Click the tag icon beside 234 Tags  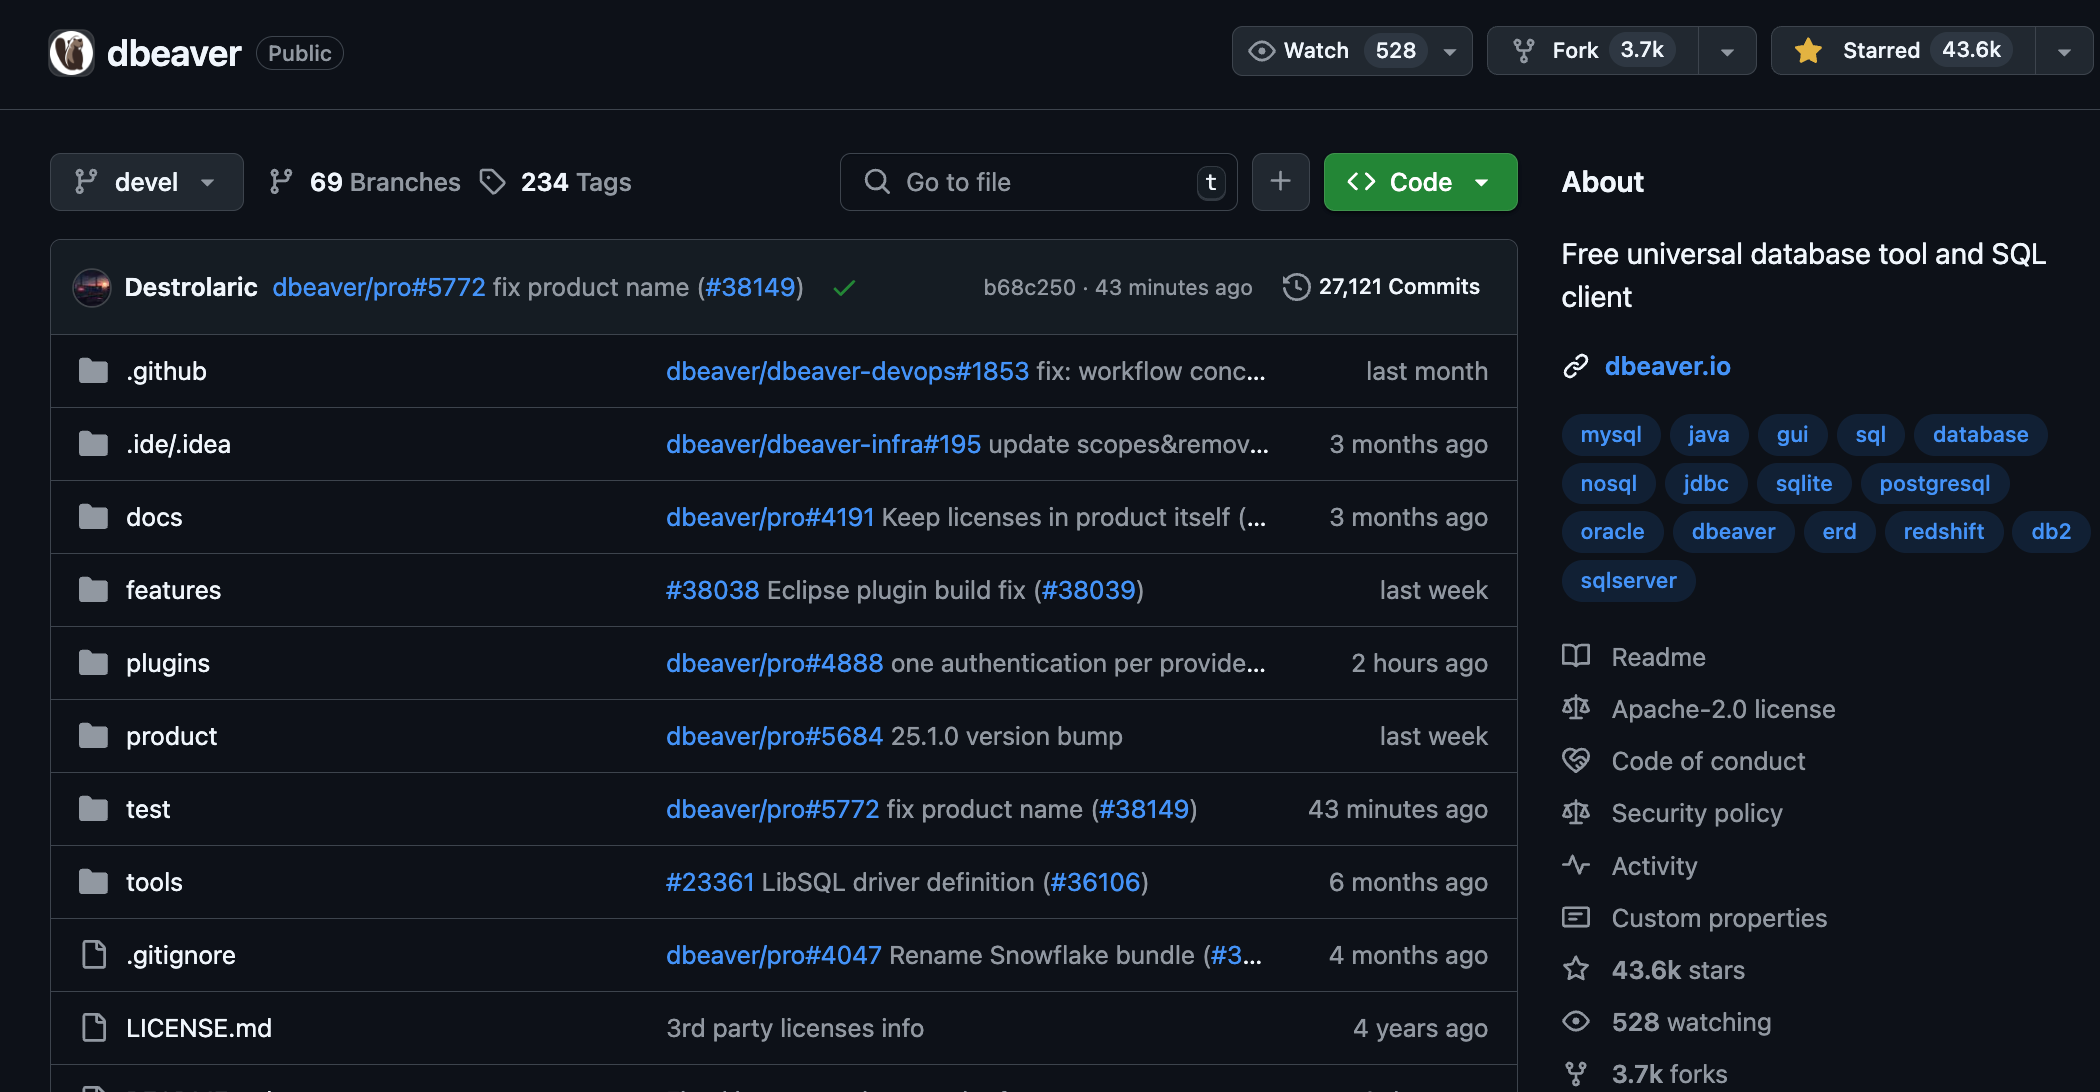click(x=492, y=182)
